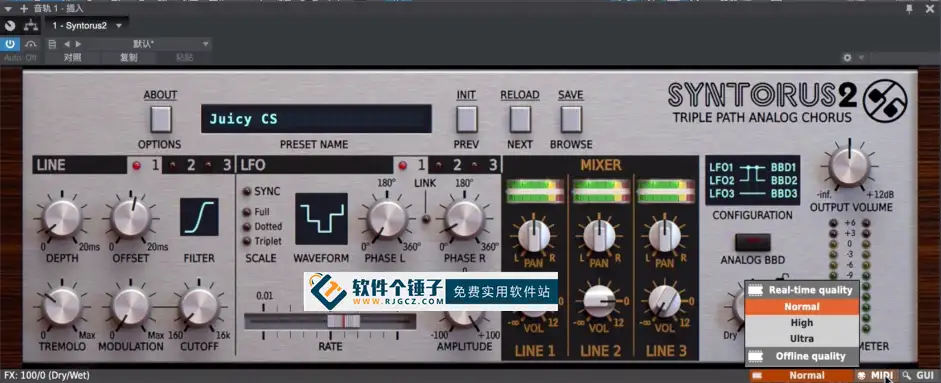Click the 对照 compare button
The height and width of the screenshot is (383, 941).
click(x=73, y=58)
